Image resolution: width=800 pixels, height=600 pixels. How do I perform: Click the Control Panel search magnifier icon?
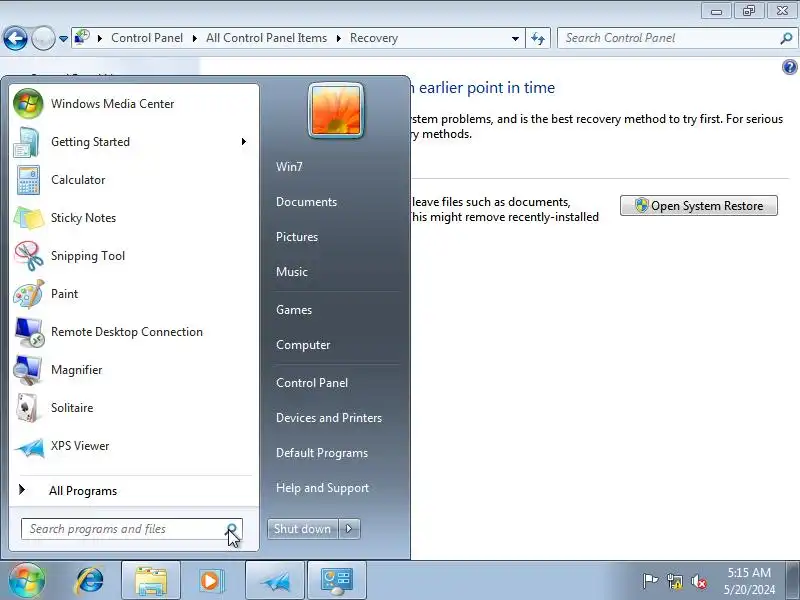[786, 38]
